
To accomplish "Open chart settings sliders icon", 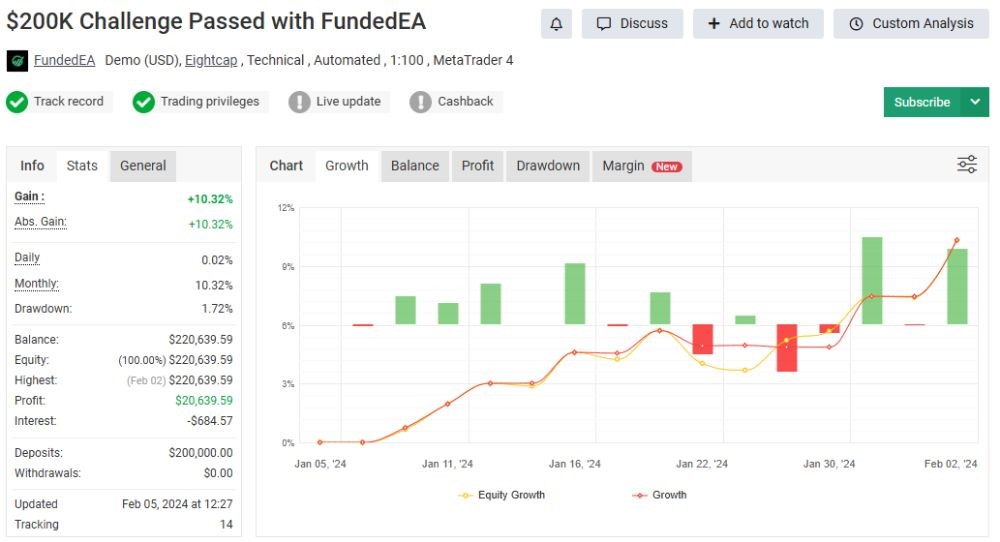I will point(966,165).
